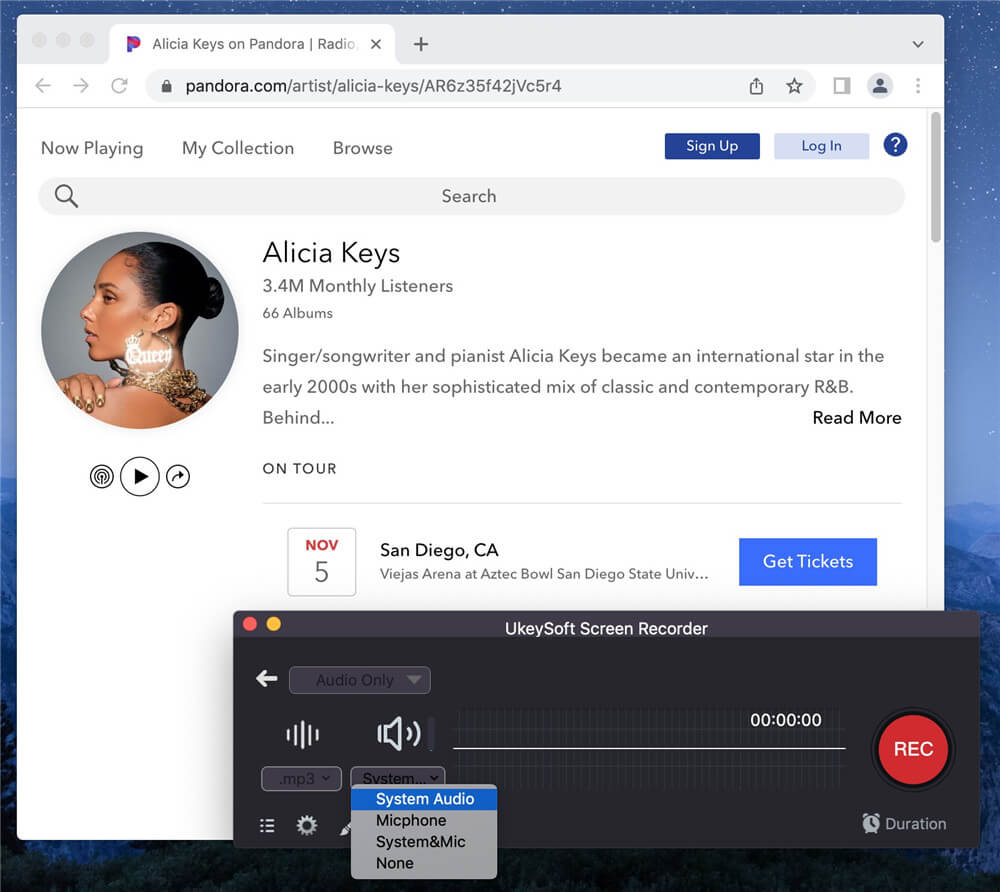
Task: Open the Chrome three-dot menu
Action: (918, 85)
